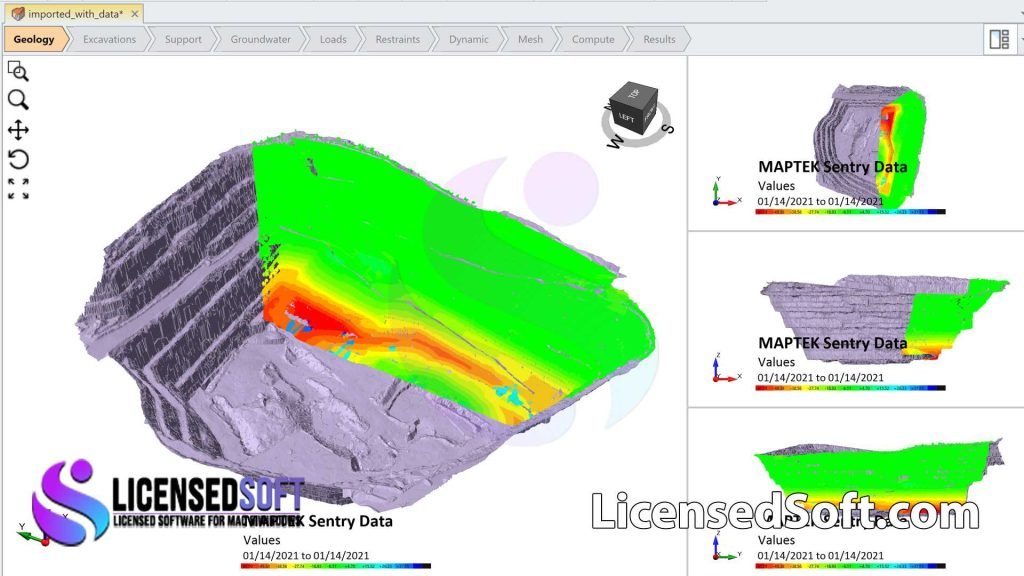
Task: Select the Pan tool with four arrows
Action: tap(18, 130)
